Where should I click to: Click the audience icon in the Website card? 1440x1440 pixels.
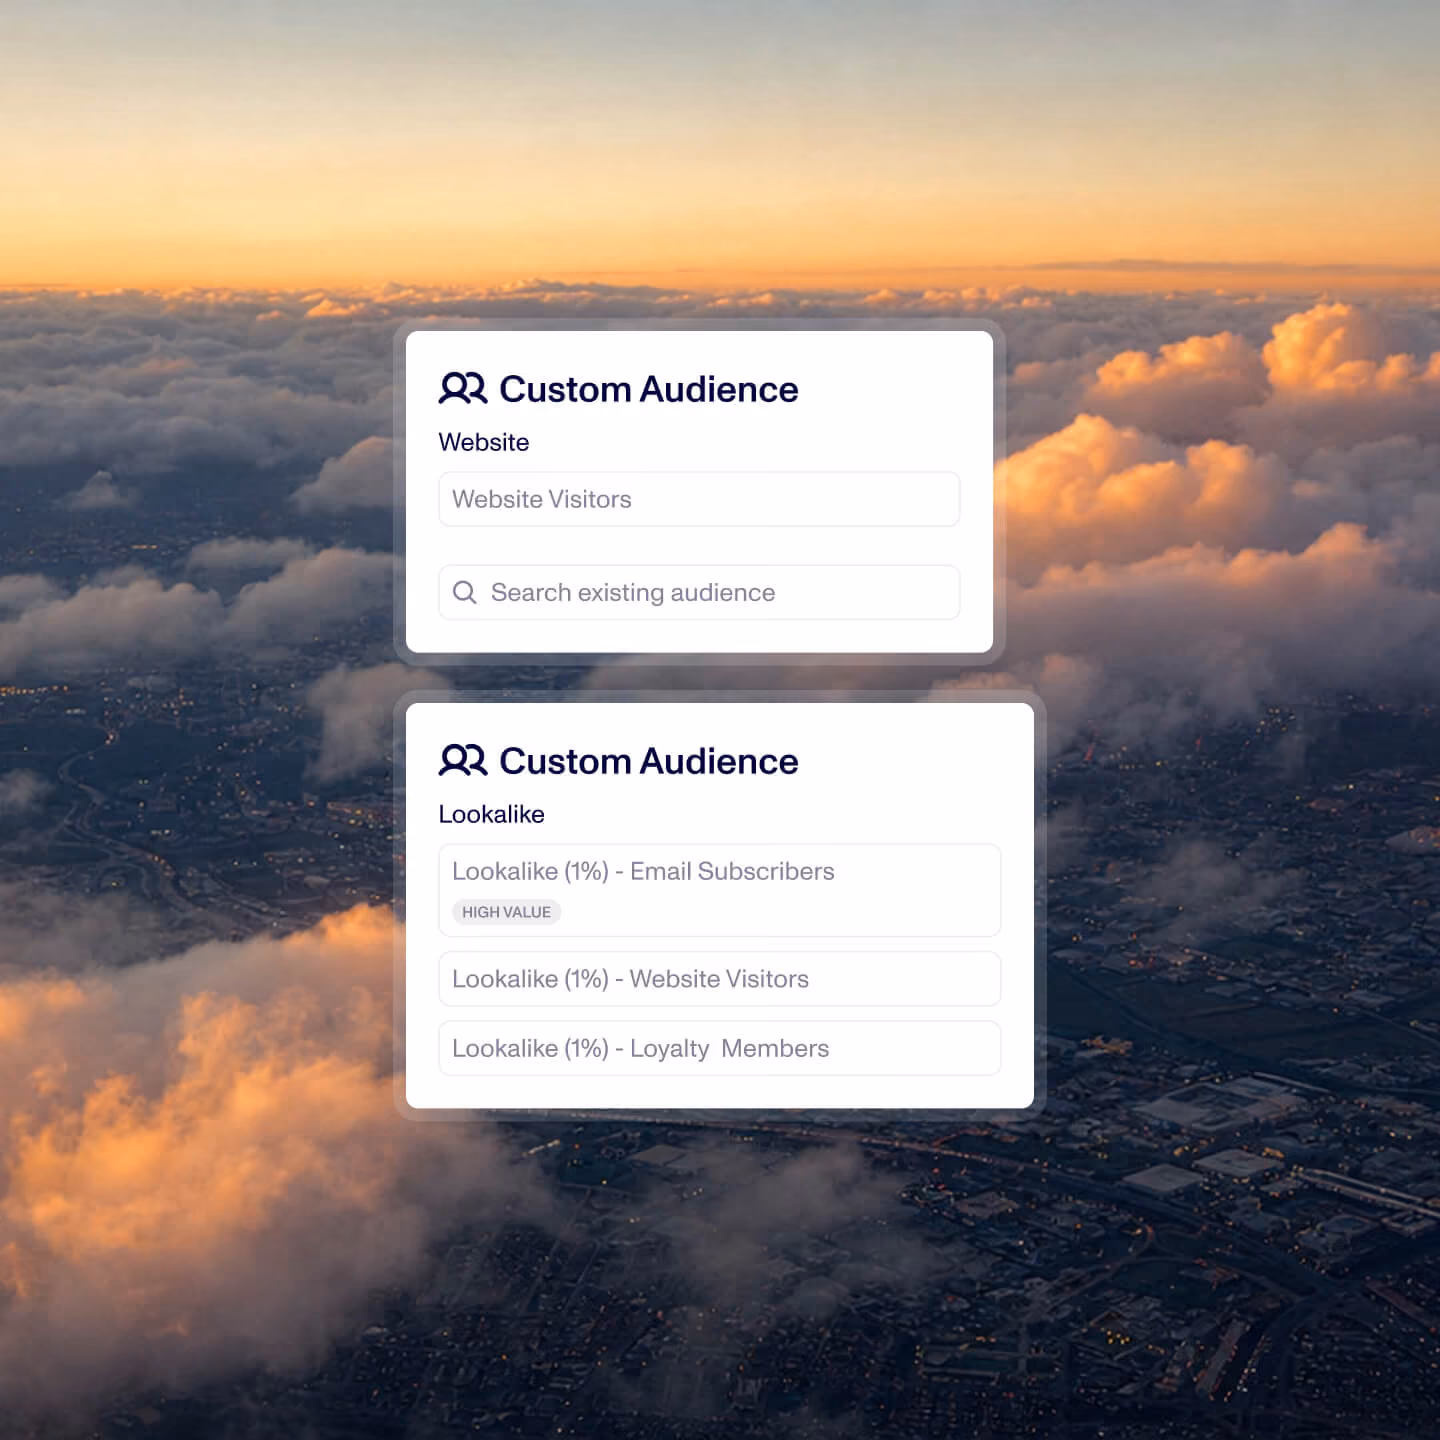pyautogui.click(x=463, y=388)
